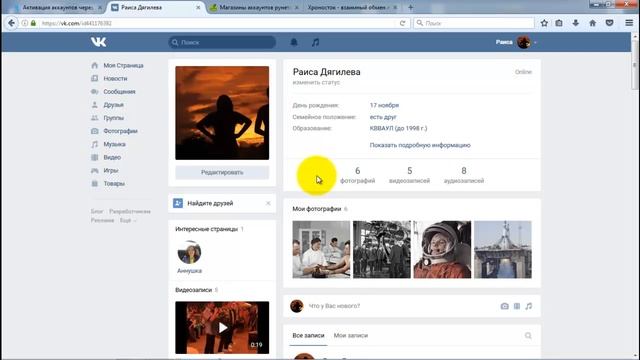Open the 5 видеозаписей counter
The height and width of the screenshot is (360, 640).
click(409, 175)
